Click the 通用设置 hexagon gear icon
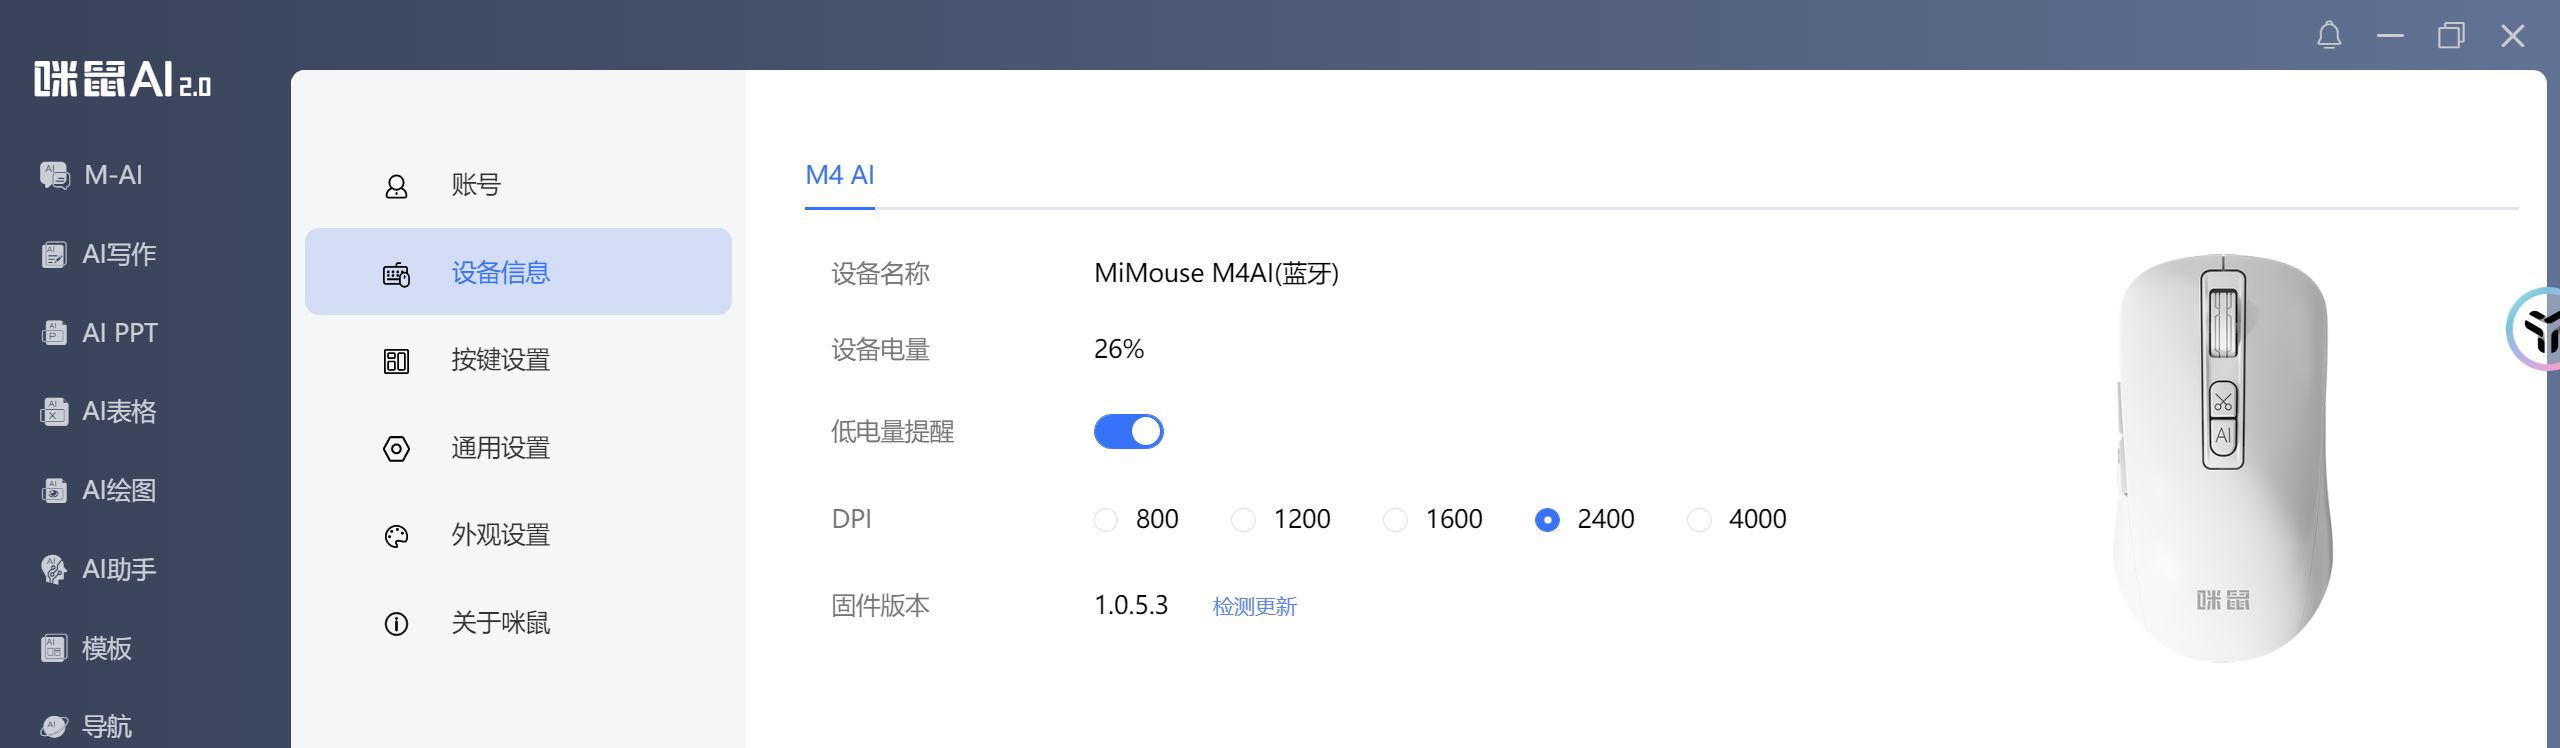The image size is (2560, 748). [x=396, y=449]
